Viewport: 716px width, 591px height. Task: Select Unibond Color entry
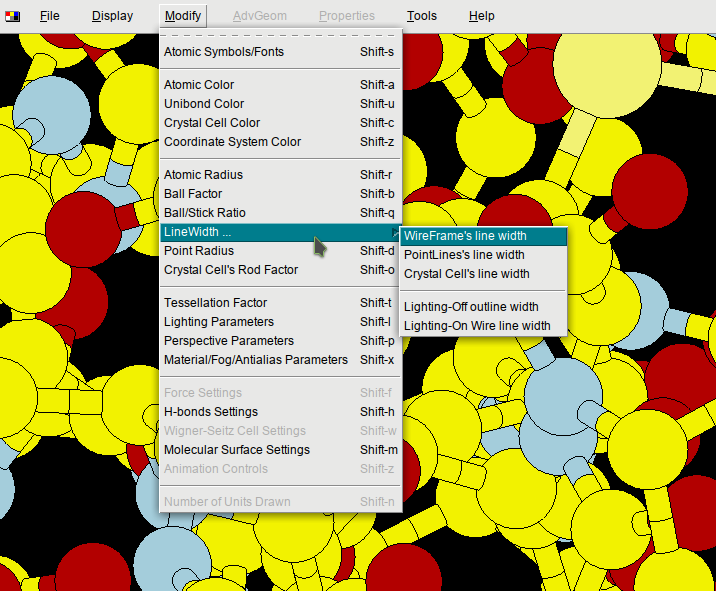(280, 104)
